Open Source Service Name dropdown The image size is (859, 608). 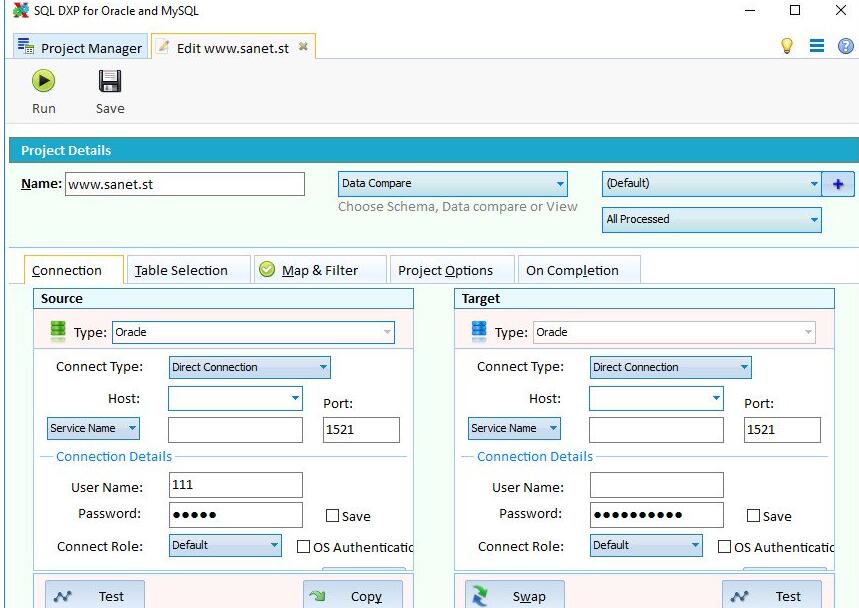tap(93, 428)
